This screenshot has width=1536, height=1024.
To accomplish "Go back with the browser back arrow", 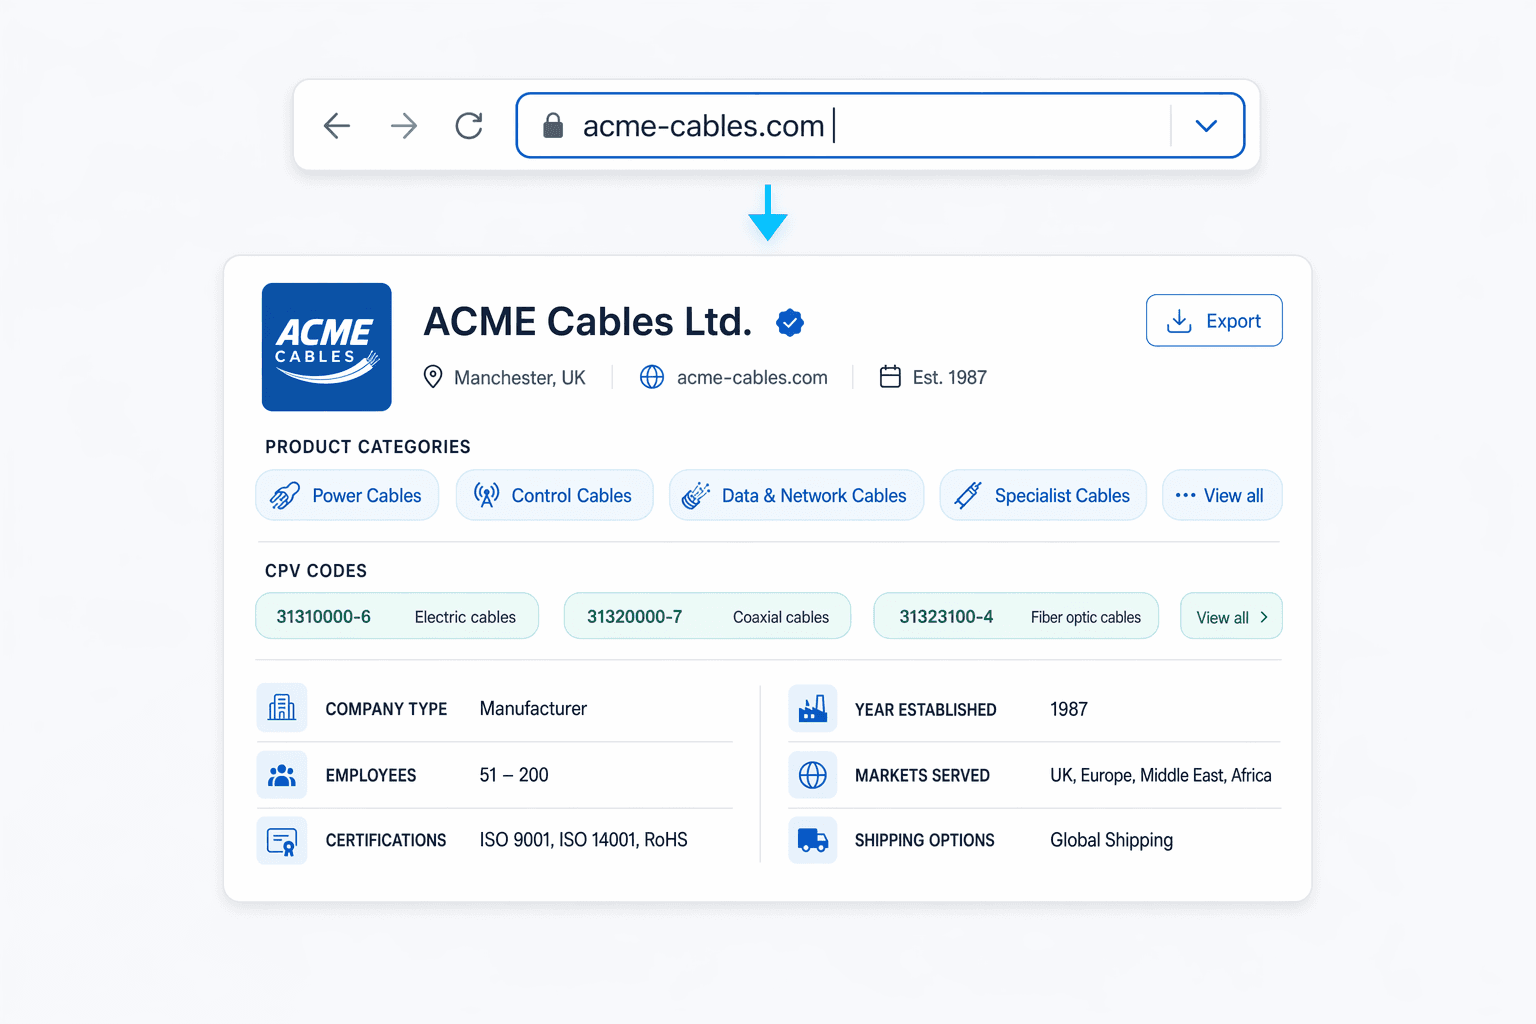I will coord(337,126).
